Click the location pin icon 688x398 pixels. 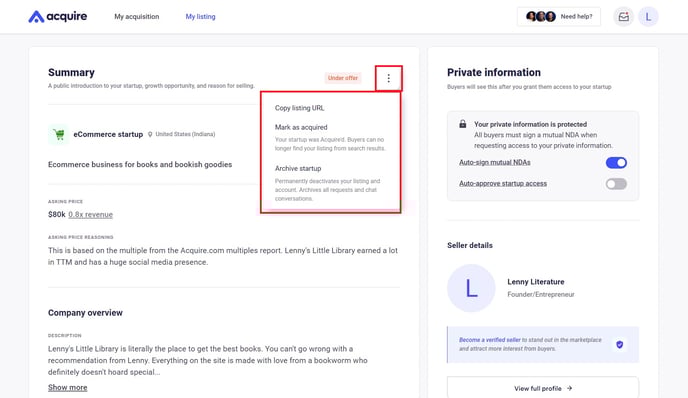click(150, 134)
